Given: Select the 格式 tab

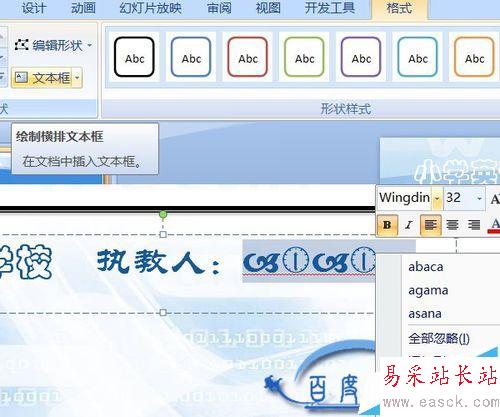Looking at the screenshot, I should click(x=399, y=8).
